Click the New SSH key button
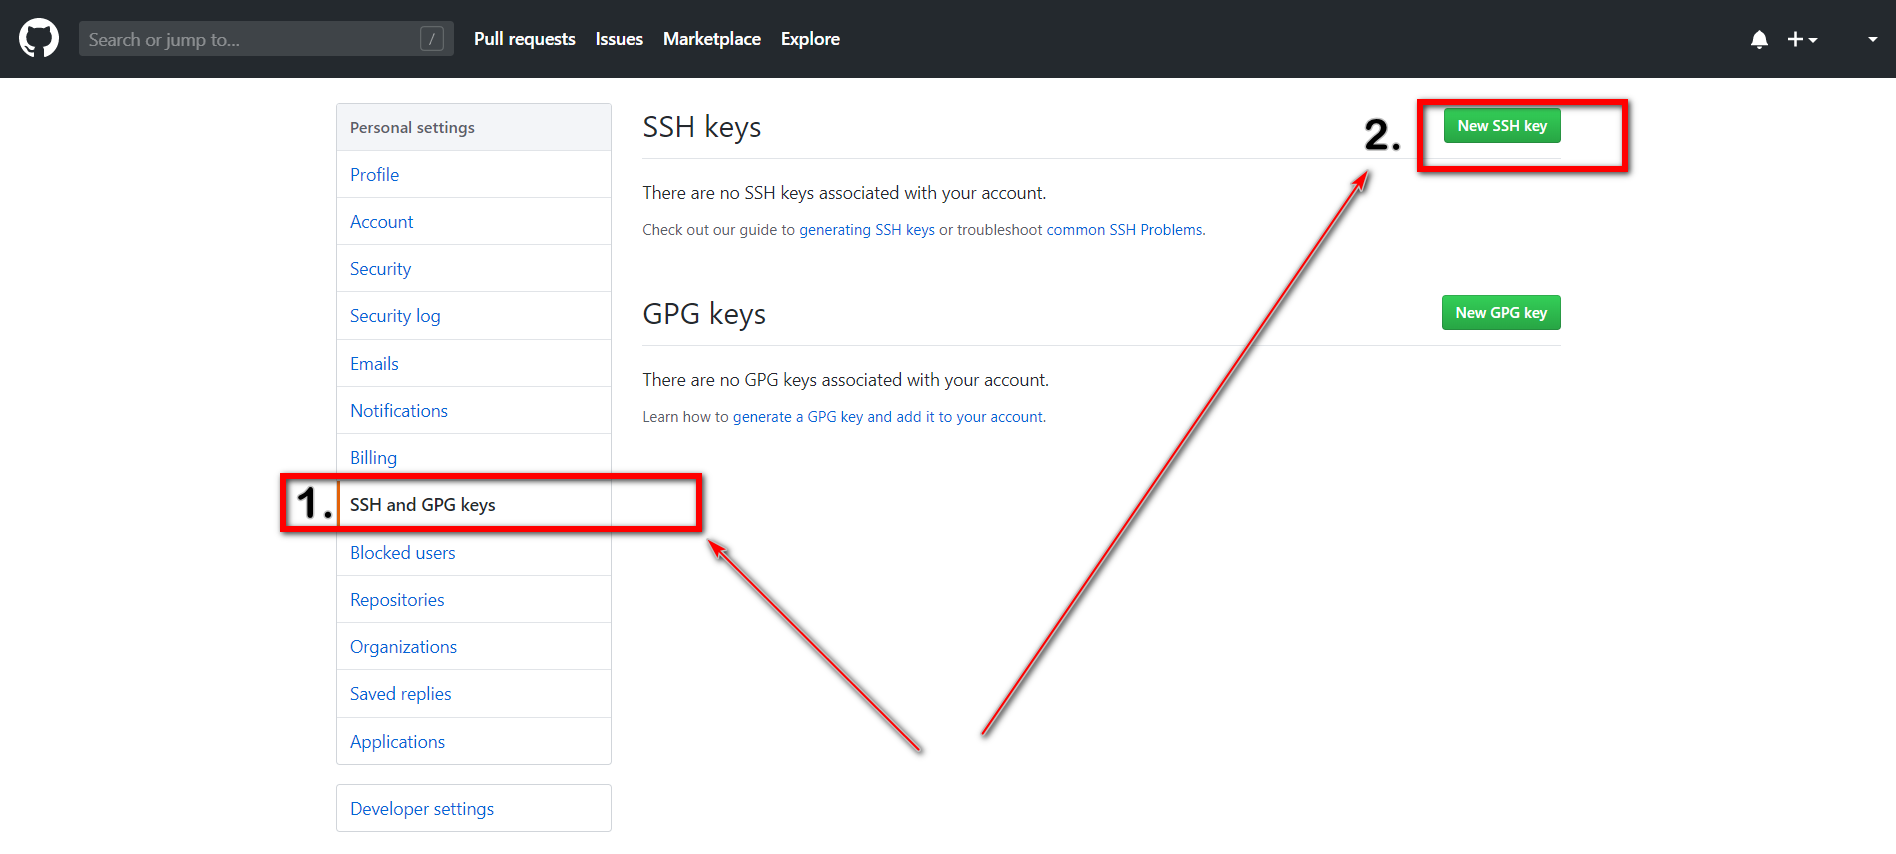 (1501, 126)
